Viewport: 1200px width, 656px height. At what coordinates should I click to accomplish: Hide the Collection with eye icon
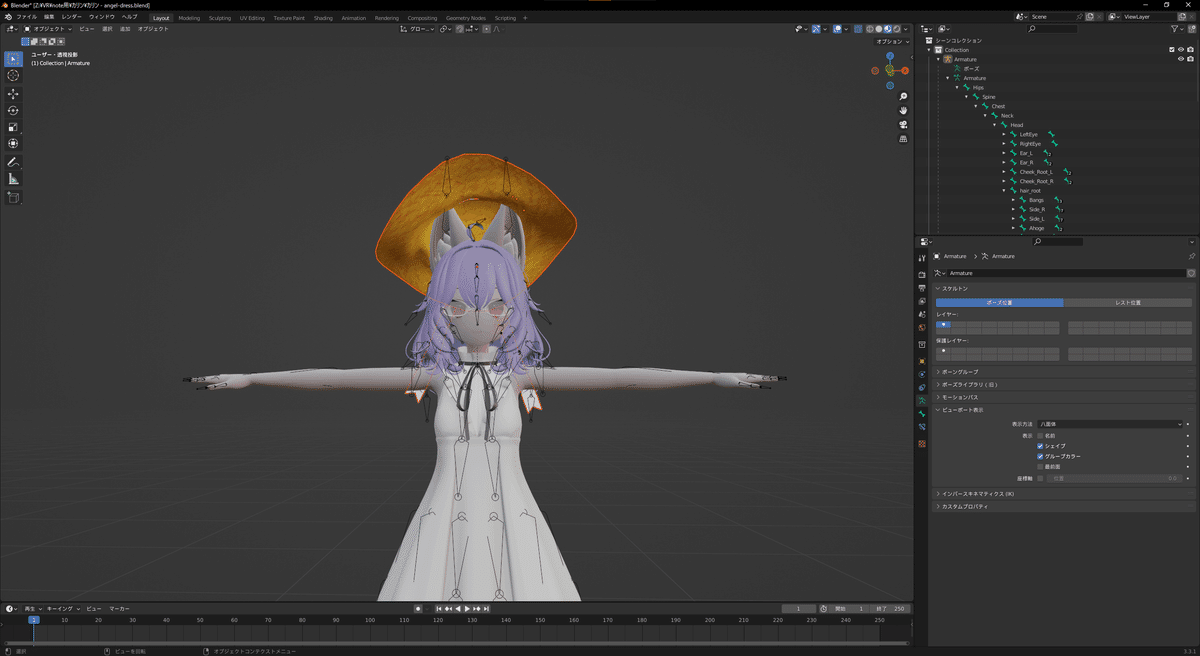click(x=1180, y=49)
